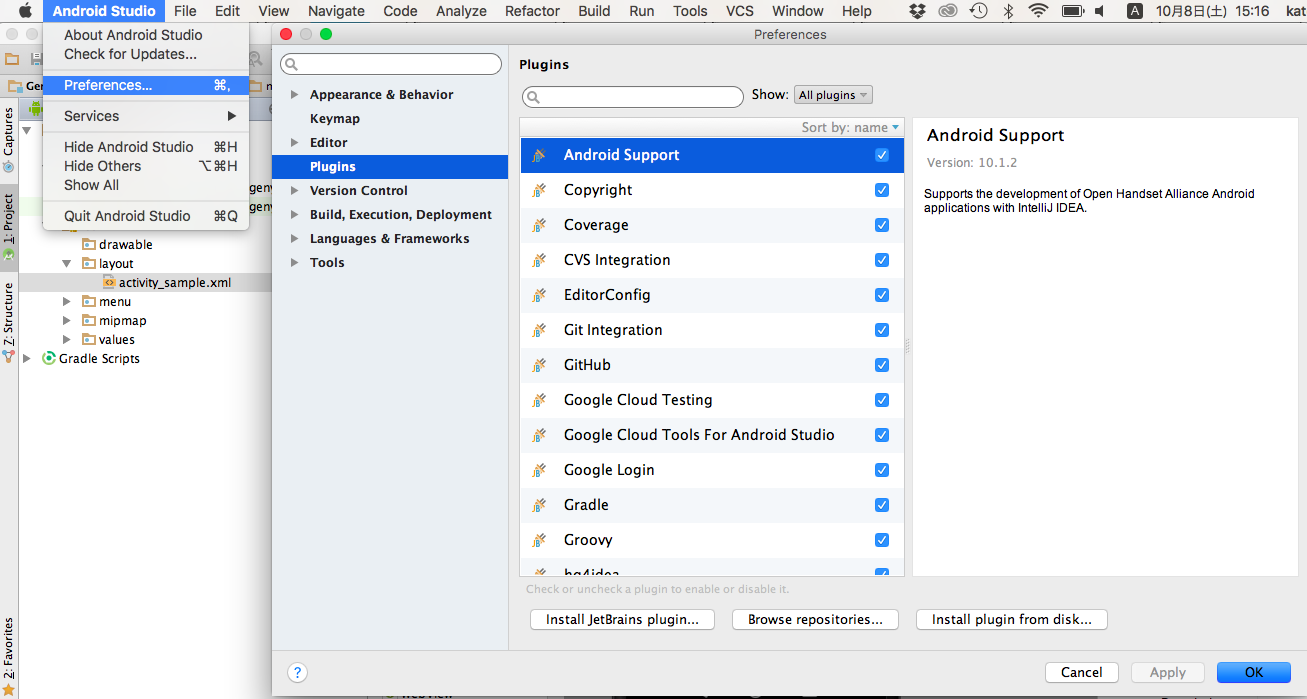This screenshot has width=1307, height=699.
Task: Click Install JetBrains plugin... button
Action: (x=622, y=620)
